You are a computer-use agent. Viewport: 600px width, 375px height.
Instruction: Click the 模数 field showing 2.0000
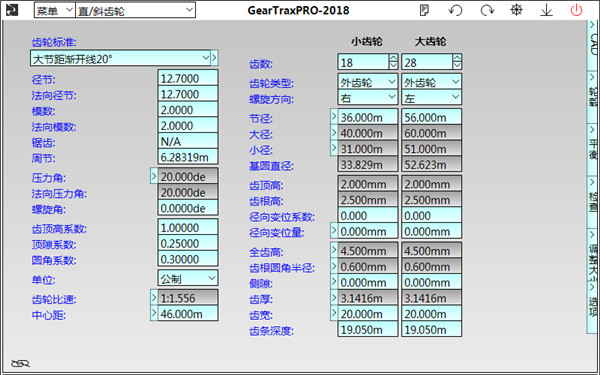click(188, 109)
